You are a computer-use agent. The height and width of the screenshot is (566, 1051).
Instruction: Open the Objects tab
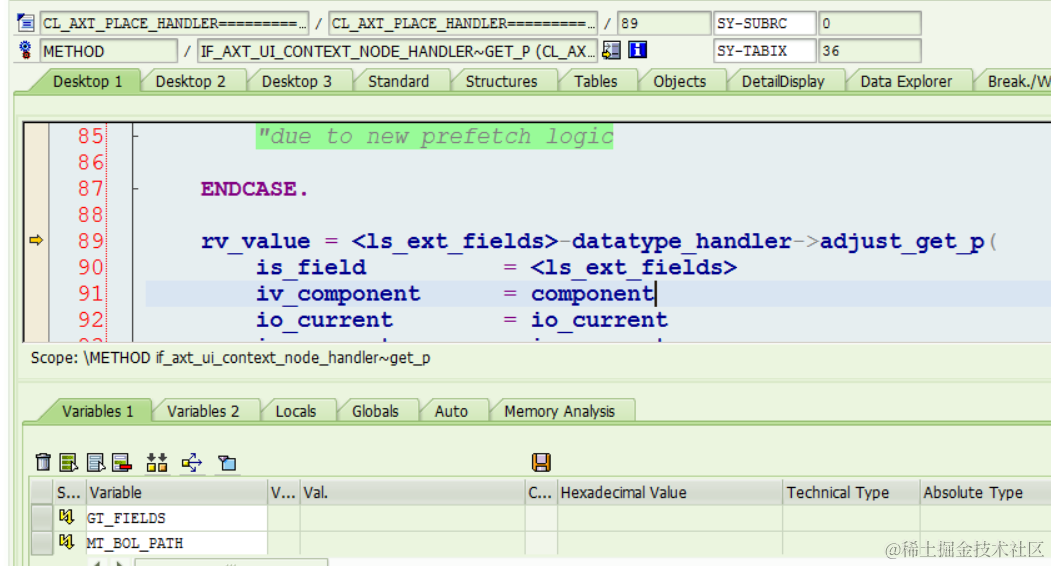click(x=680, y=81)
